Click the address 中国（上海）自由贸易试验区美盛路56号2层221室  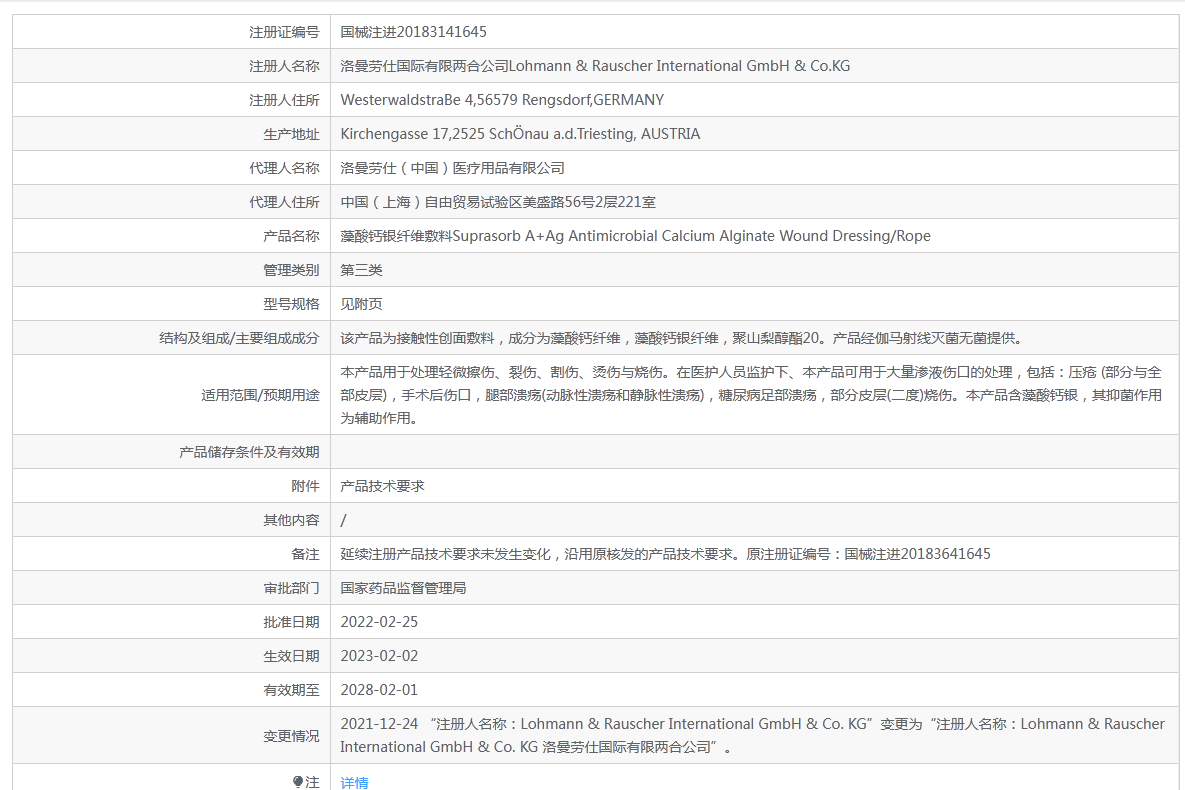[x=498, y=202]
